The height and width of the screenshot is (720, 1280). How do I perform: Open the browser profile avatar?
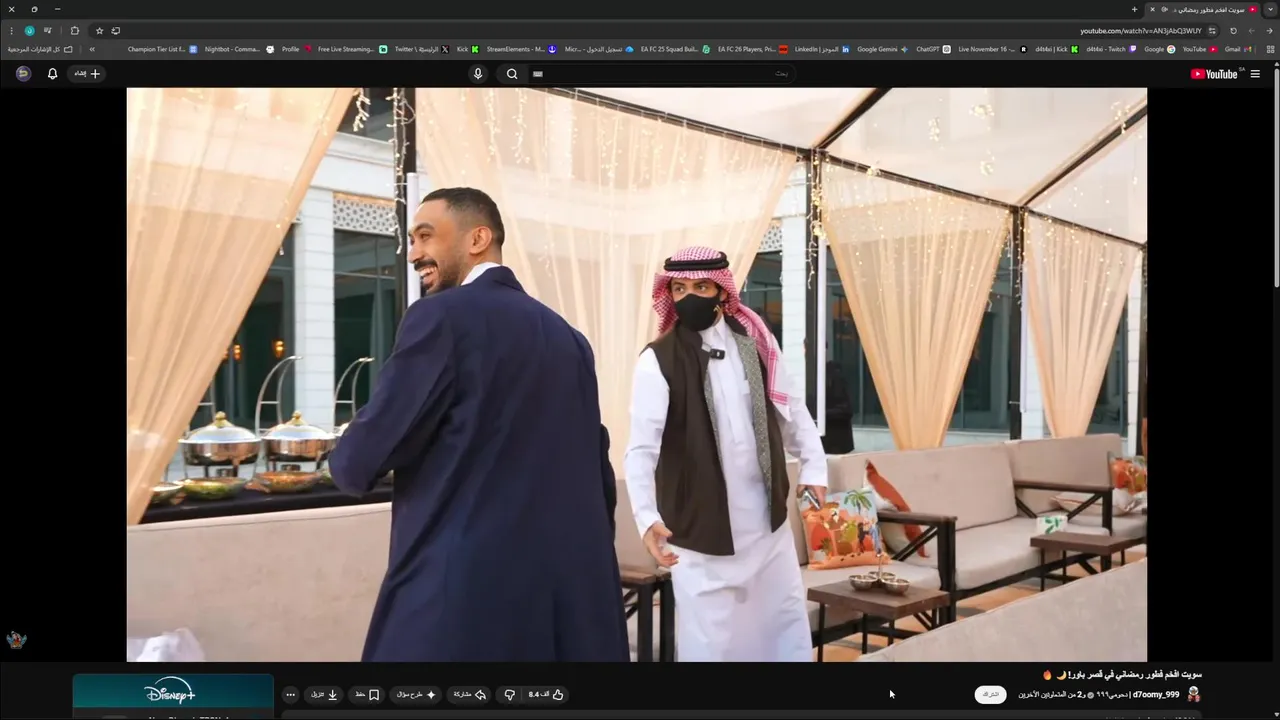pyautogui.click(x=29, y=31)
